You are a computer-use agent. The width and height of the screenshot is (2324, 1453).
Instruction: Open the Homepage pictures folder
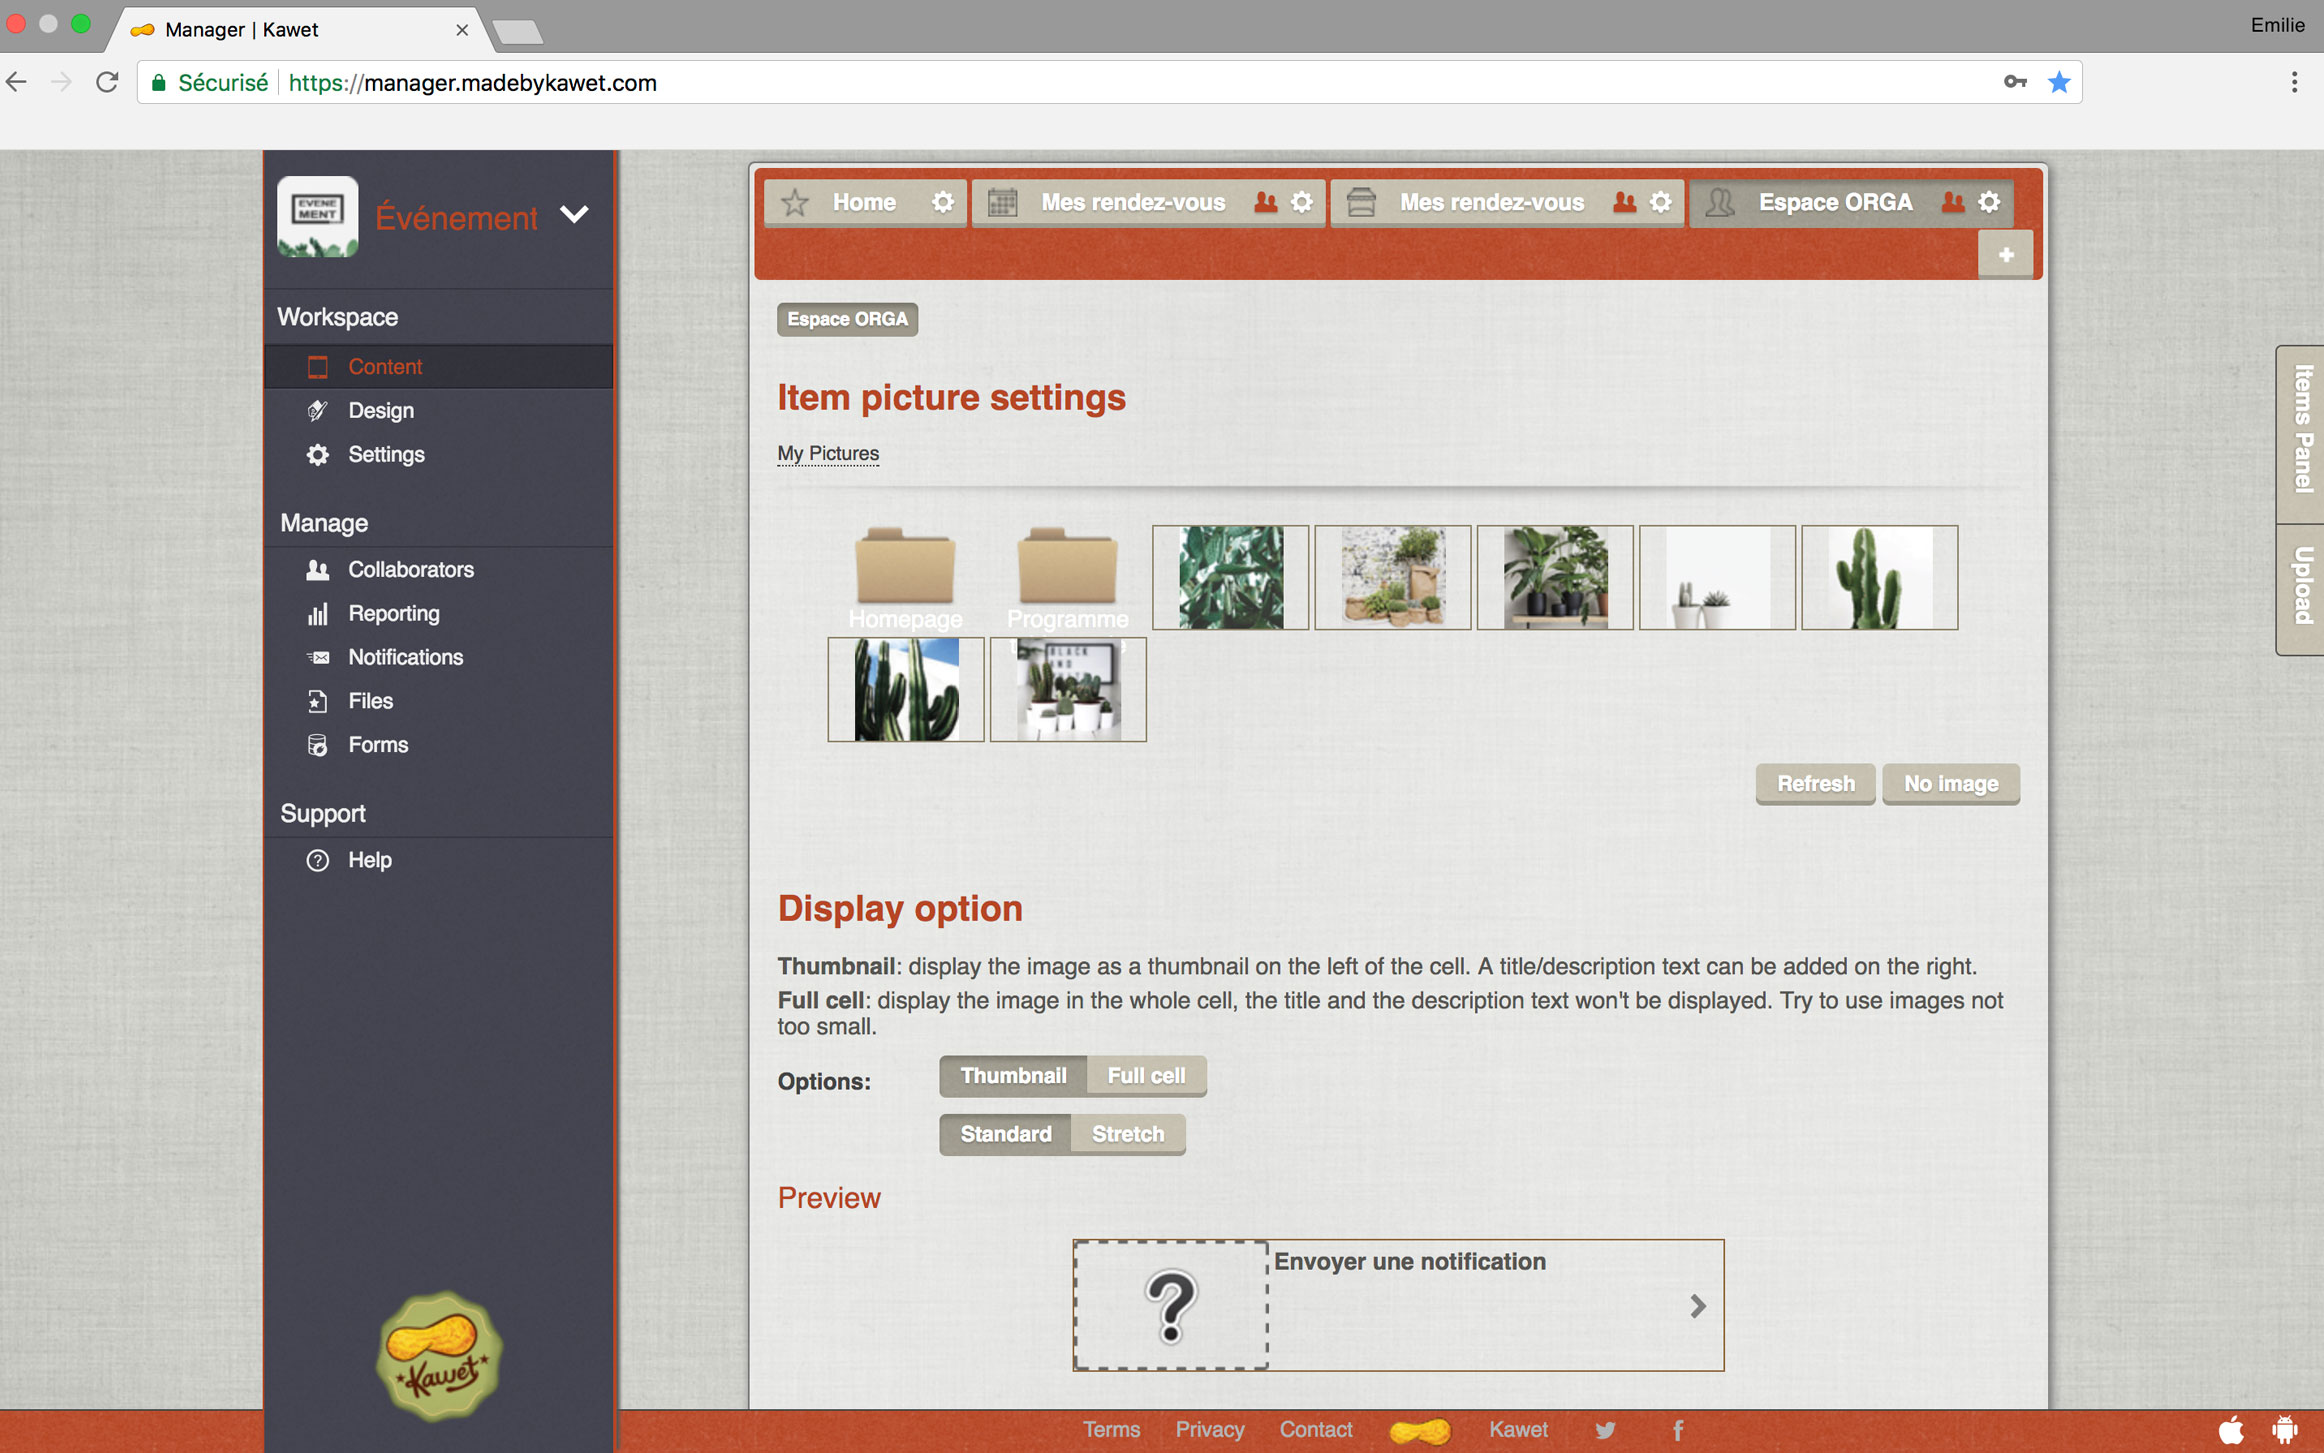click(905, 570)
